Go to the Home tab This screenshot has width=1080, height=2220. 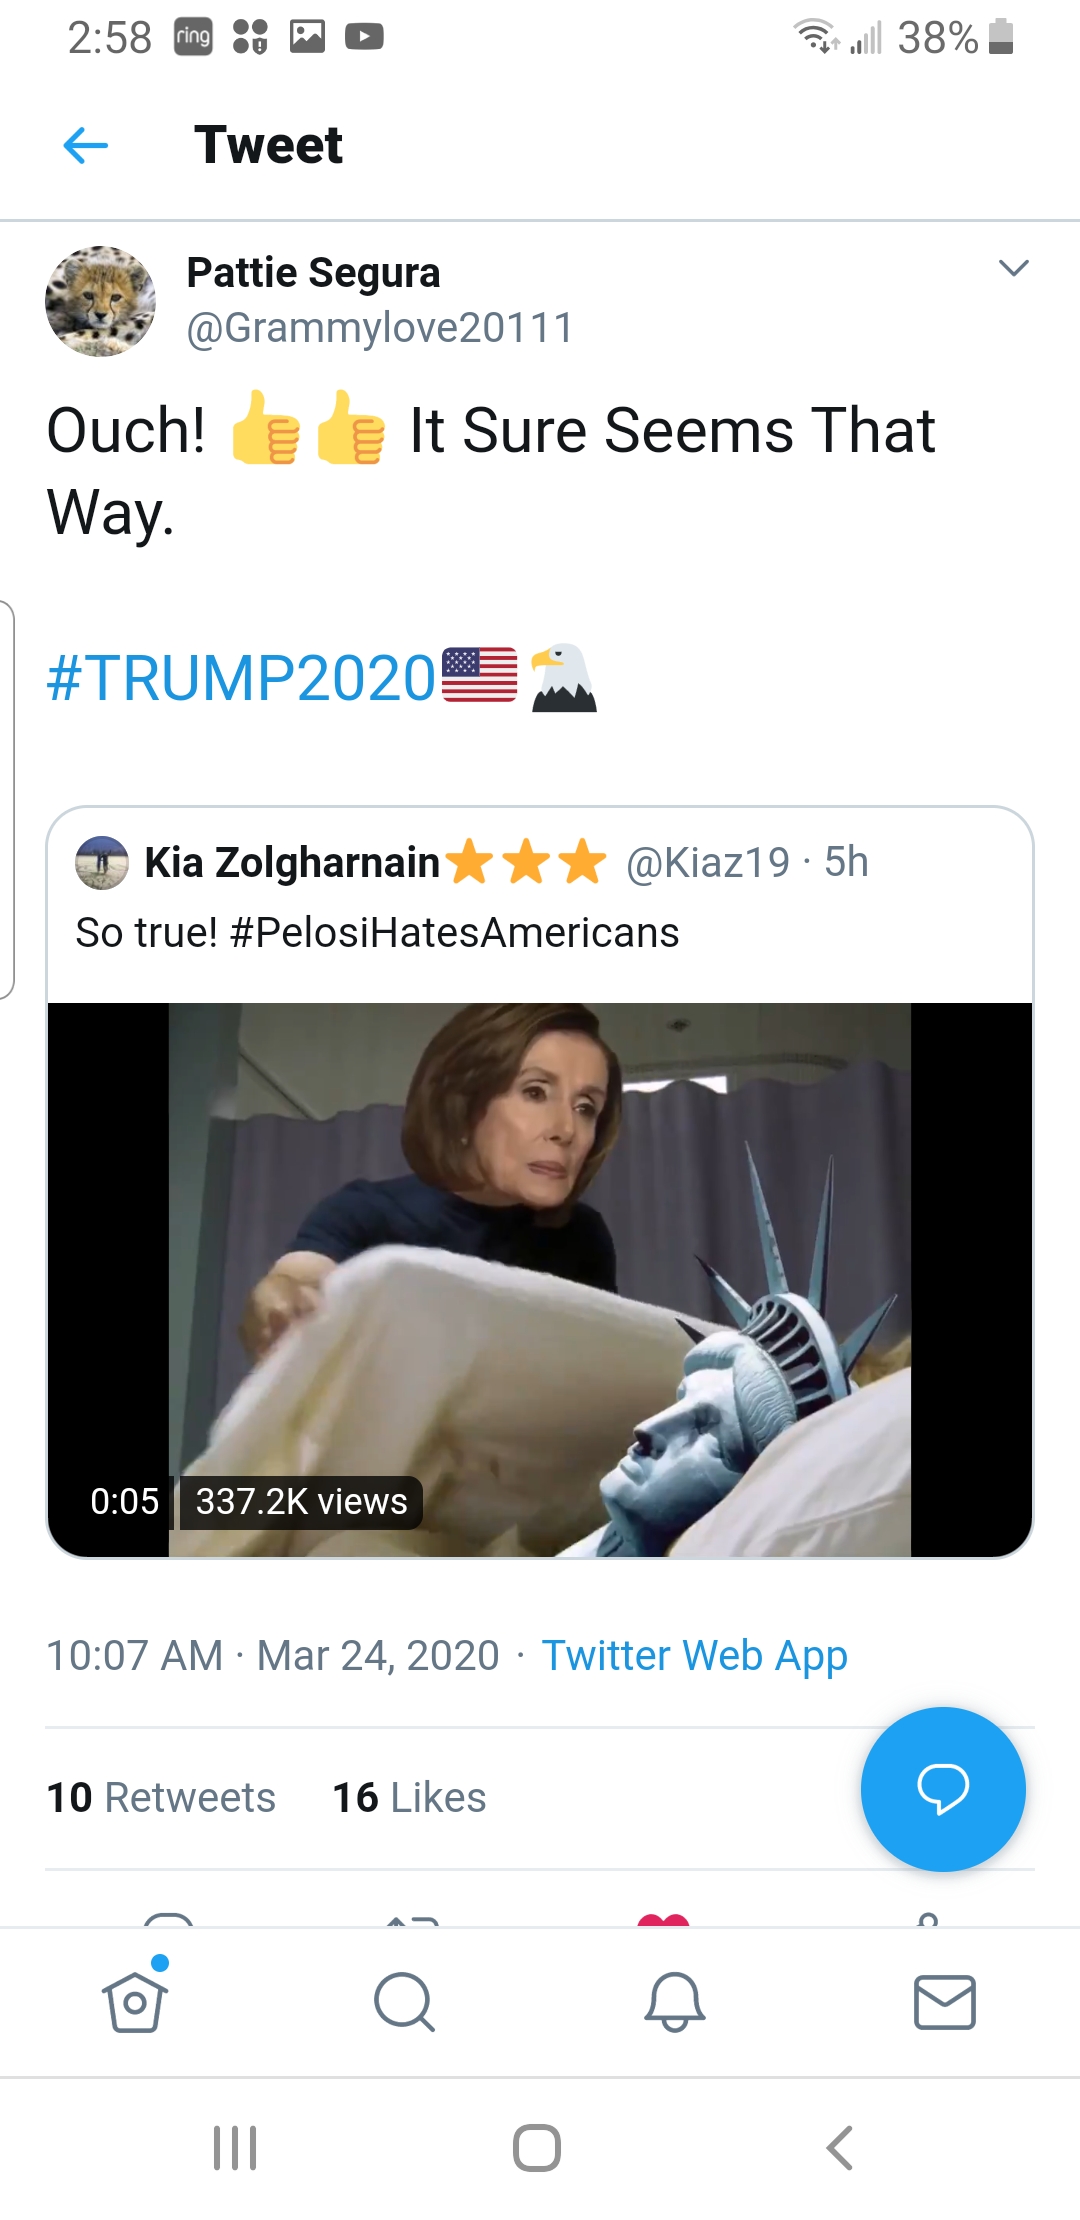[x=135, y=2002]
